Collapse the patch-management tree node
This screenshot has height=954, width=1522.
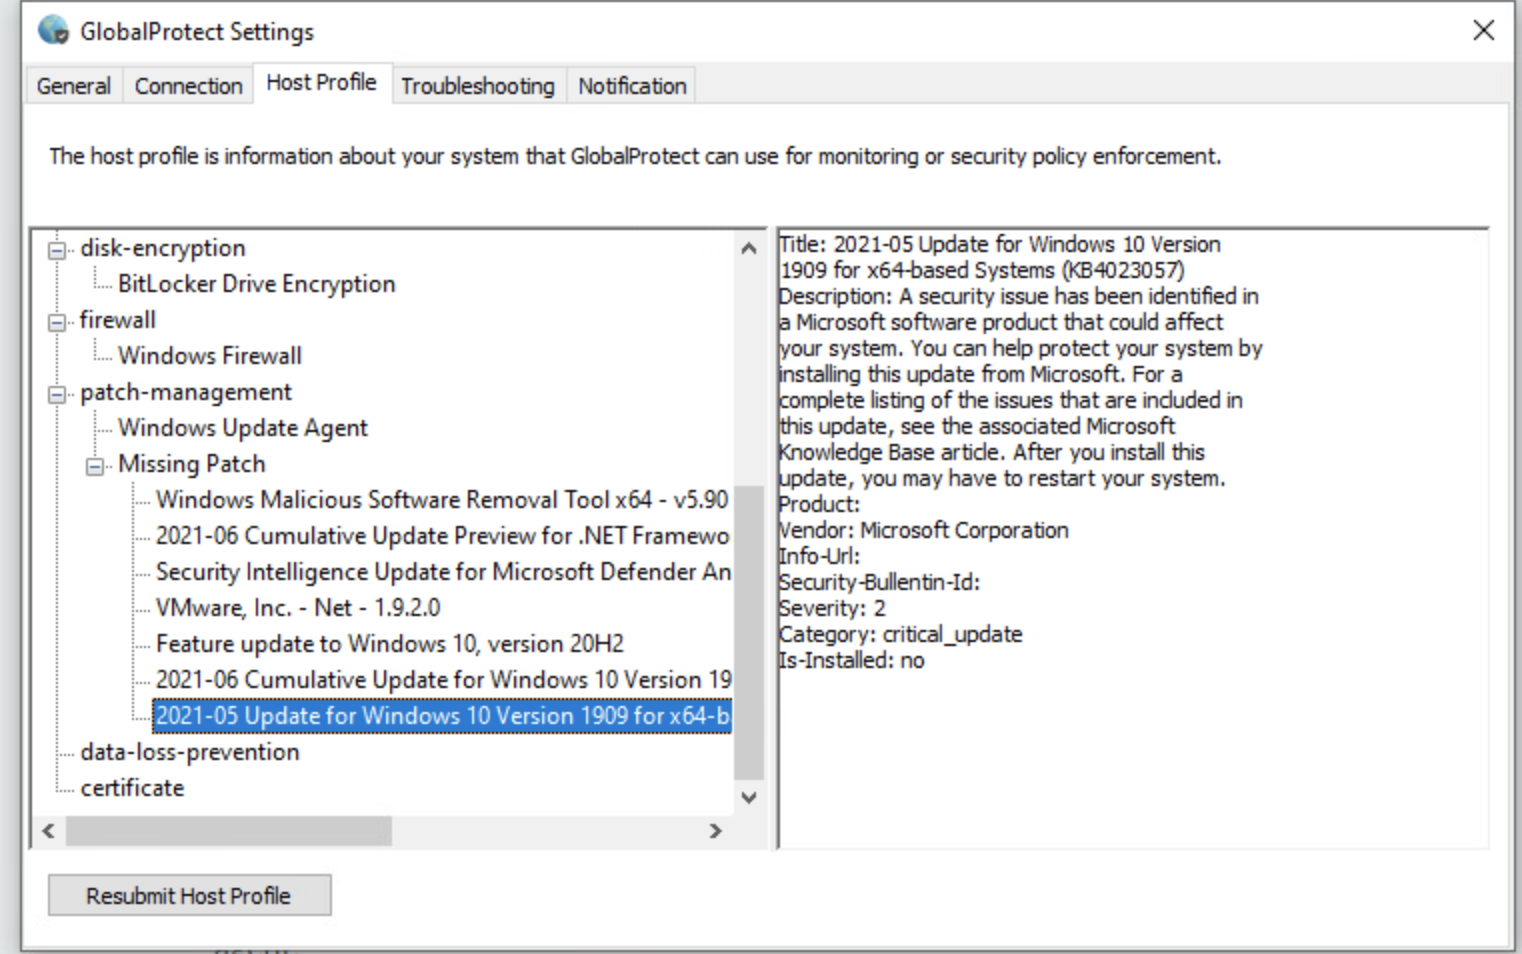pyautogui.click(x=57, y=392)
